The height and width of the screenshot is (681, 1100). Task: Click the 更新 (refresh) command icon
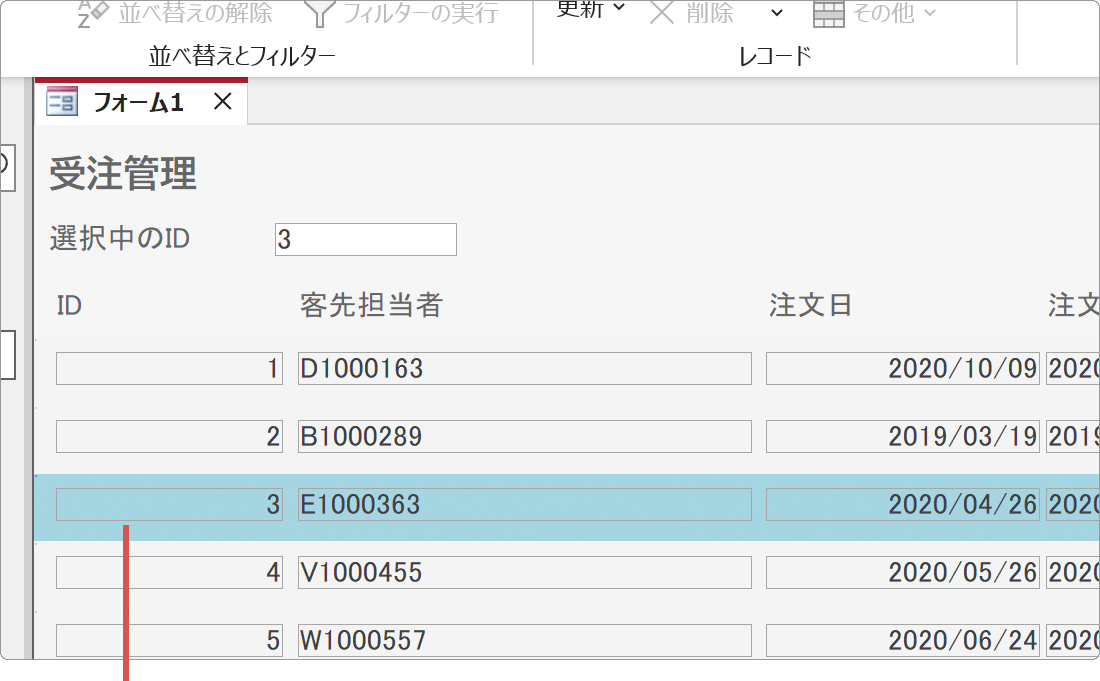578,8
